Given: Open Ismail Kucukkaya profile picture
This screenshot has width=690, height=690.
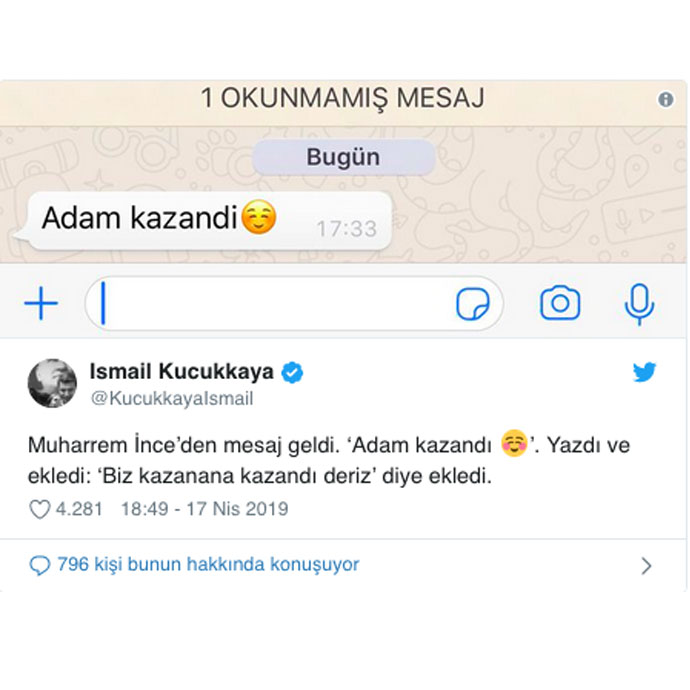Looking at the screenshot, I should [x=52, y=383].
